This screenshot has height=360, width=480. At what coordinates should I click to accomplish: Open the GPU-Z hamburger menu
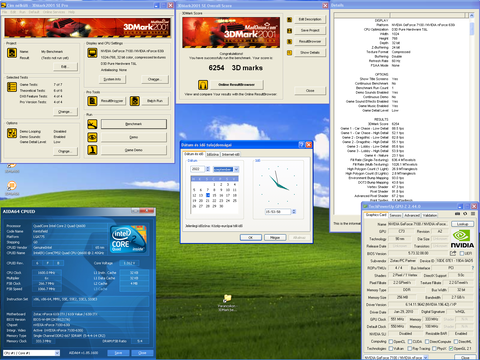(472, 214)
